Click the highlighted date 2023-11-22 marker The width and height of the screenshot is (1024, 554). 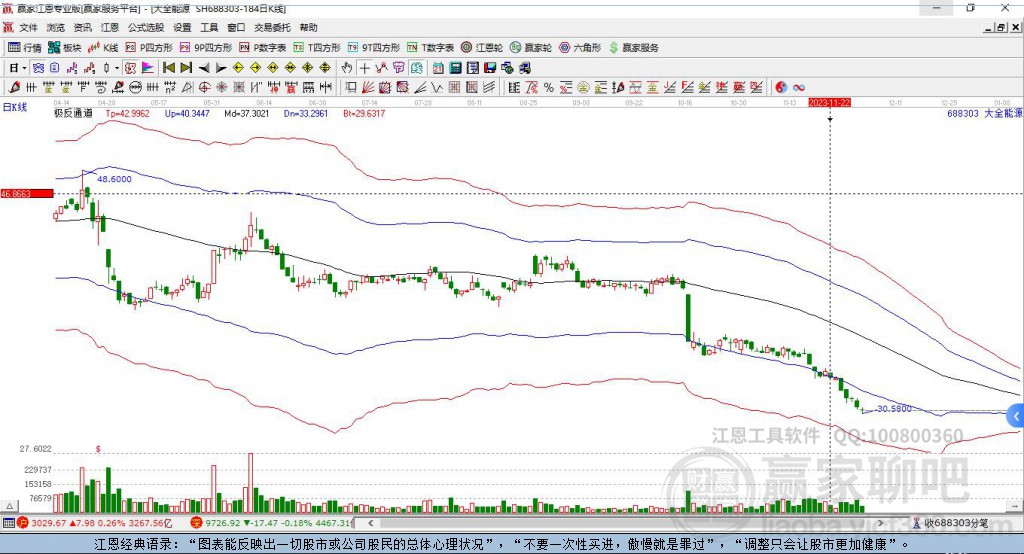pos(829,103)
